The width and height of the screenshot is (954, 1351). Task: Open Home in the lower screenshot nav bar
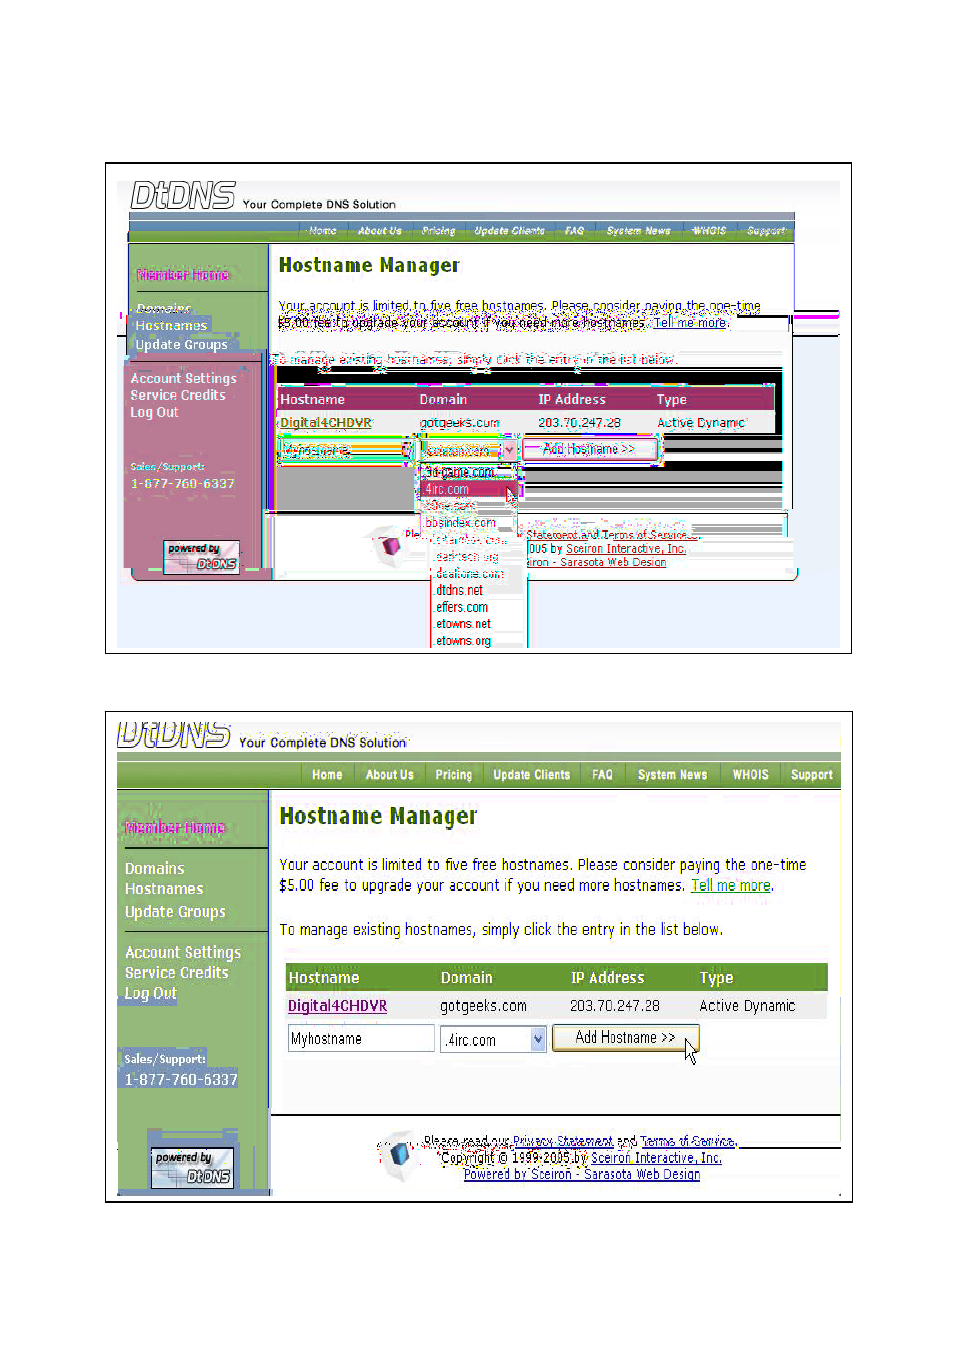[327, 775]
